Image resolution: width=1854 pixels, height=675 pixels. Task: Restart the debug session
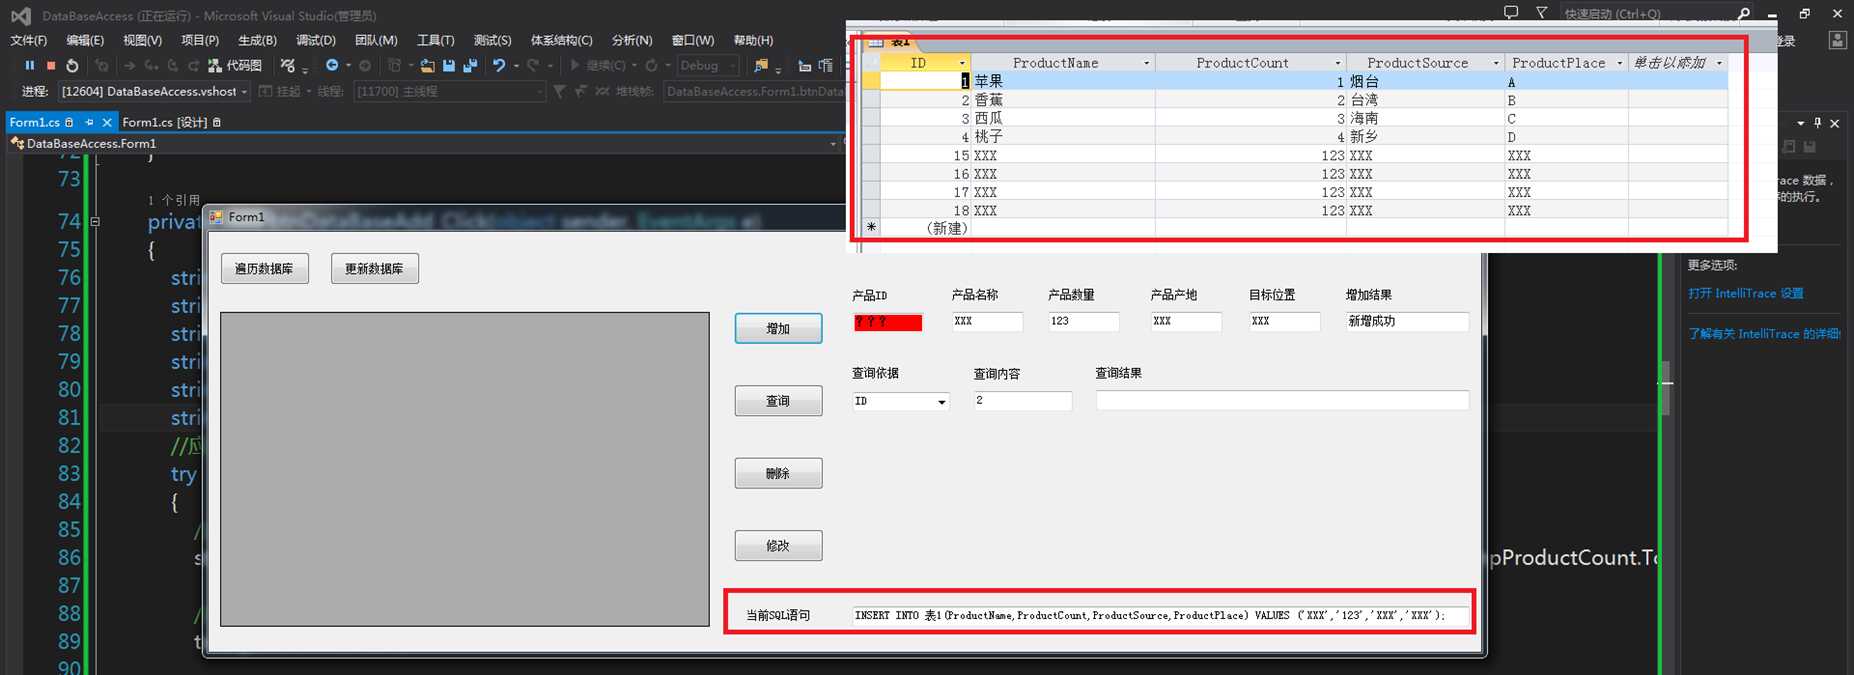point(72,65)
